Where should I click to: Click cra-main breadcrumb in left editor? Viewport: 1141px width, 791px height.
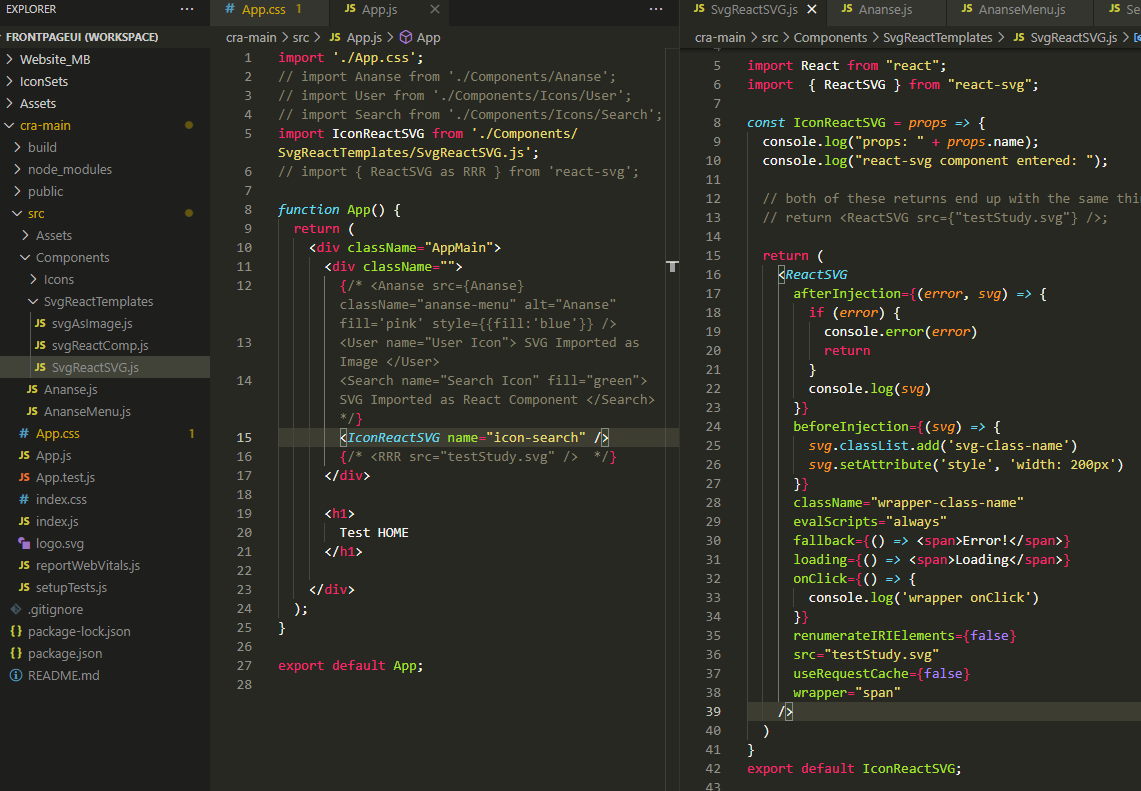click(251, 38)
